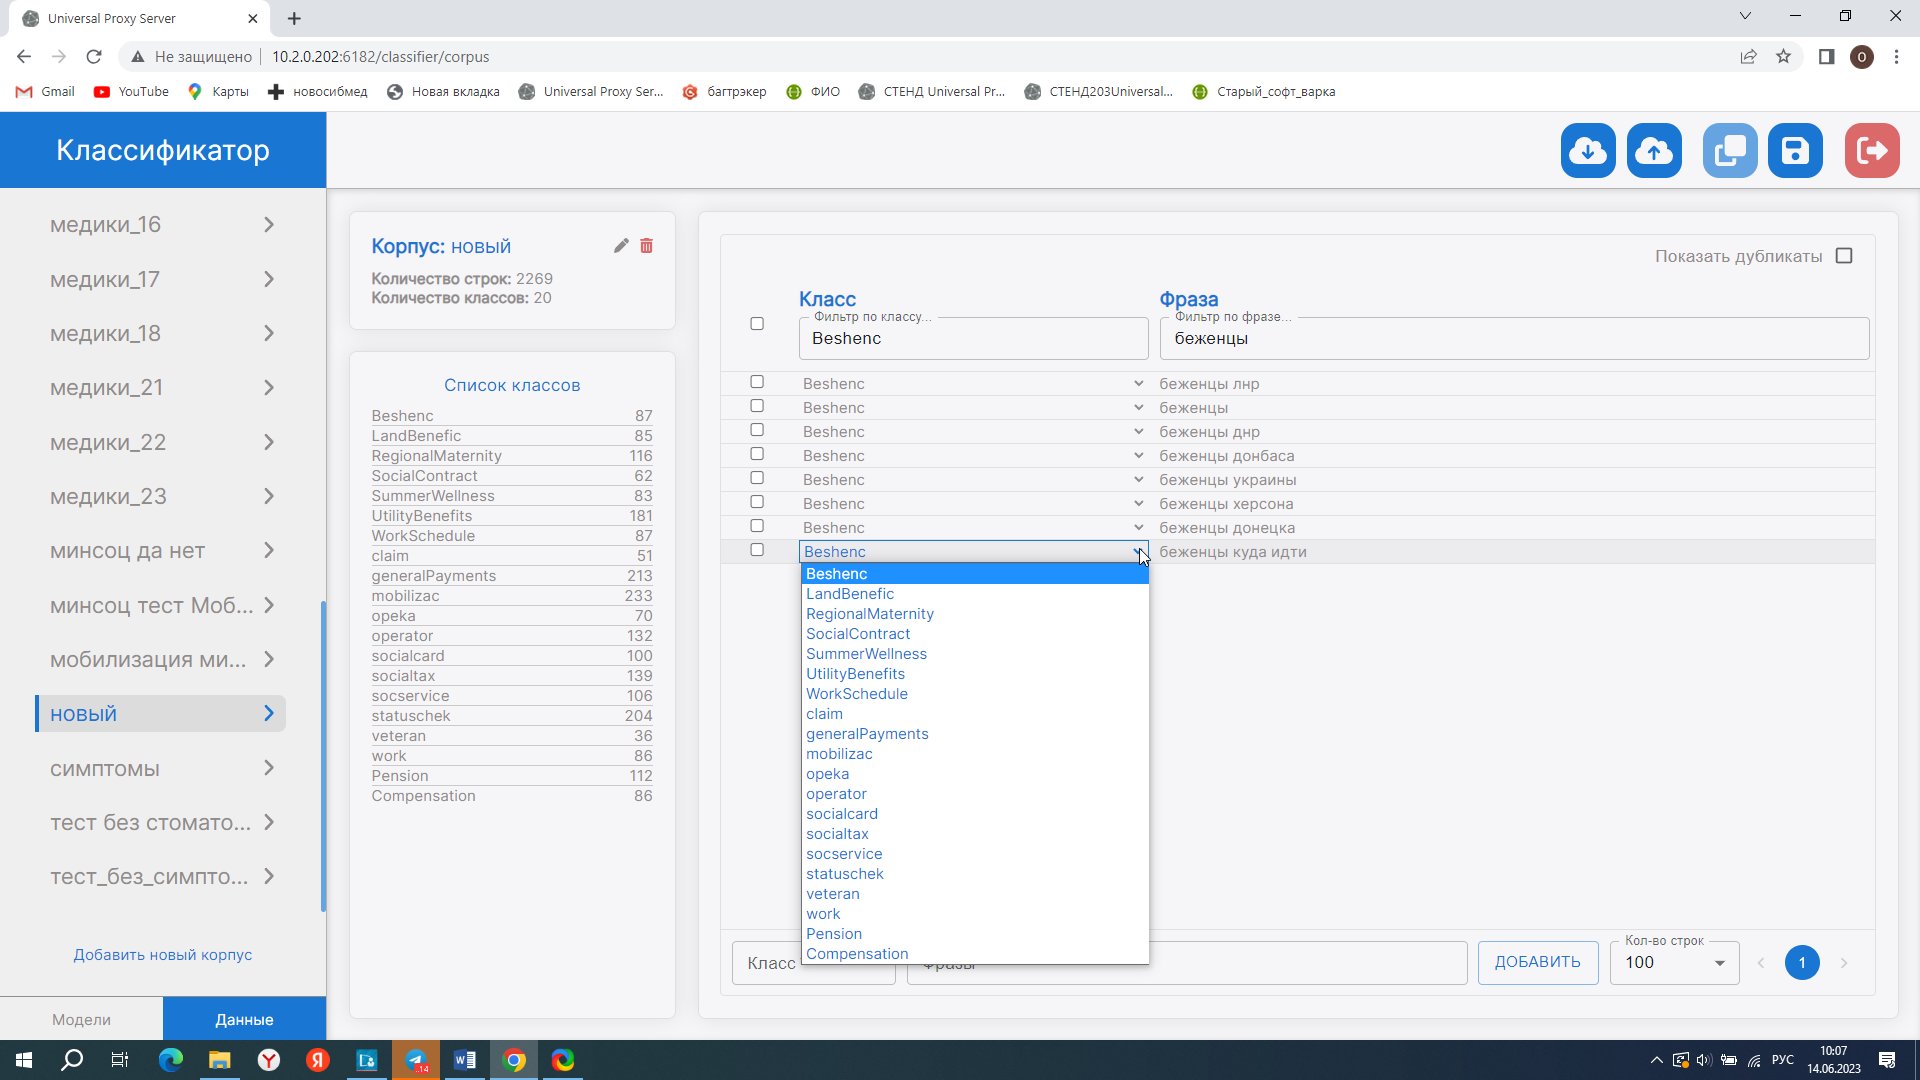Check the 'беженцы лнр' row checkbox

[757, 382]
